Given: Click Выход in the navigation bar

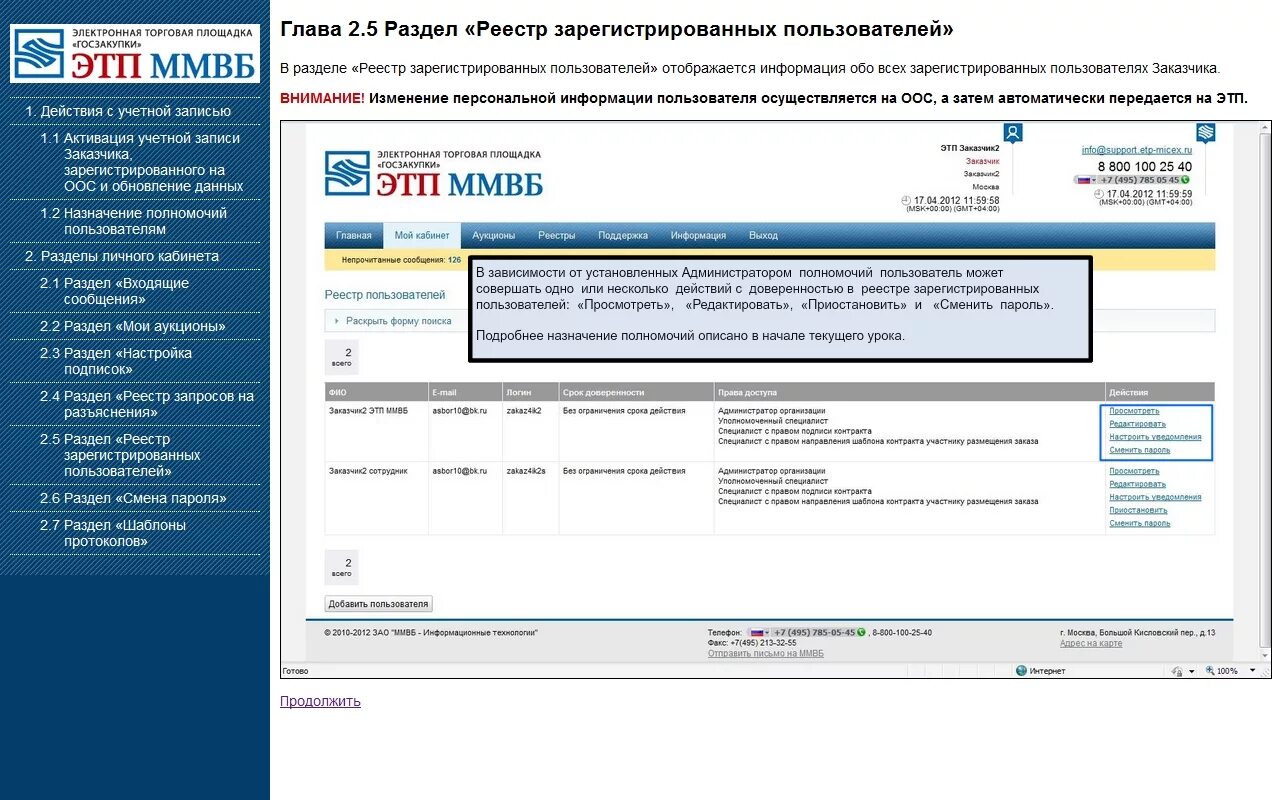Looking at the screenshot, I should coord(763,236).
